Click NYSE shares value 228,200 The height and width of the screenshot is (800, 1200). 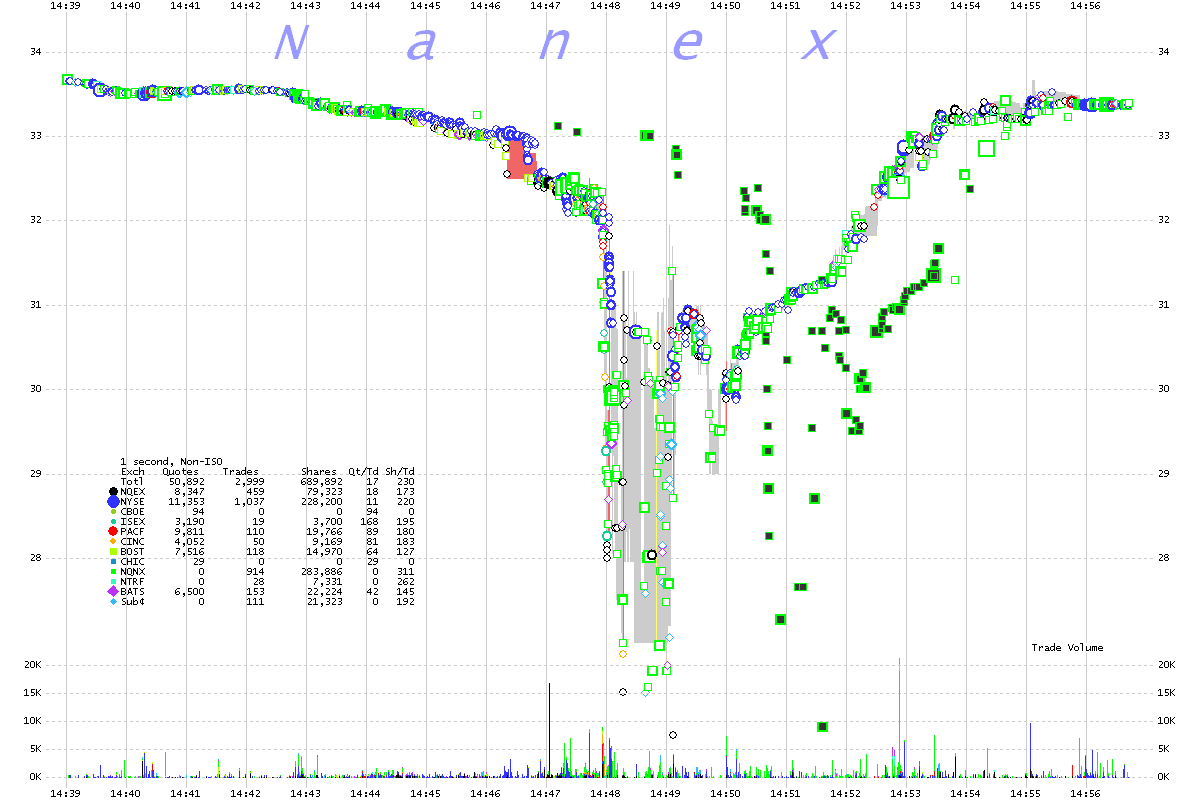point(322,501)
